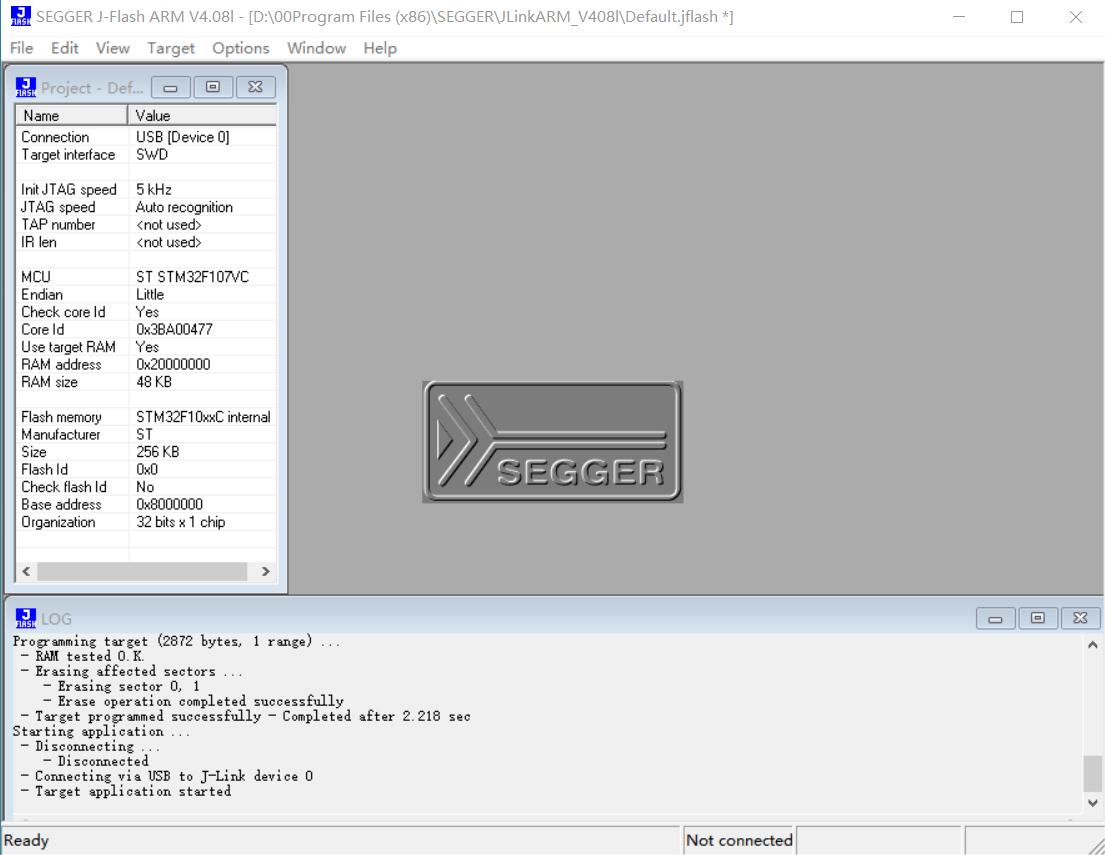This screenshot has height=855, width=1105.
Task: Minimize the Project sub-window
Action: point(171,87)
